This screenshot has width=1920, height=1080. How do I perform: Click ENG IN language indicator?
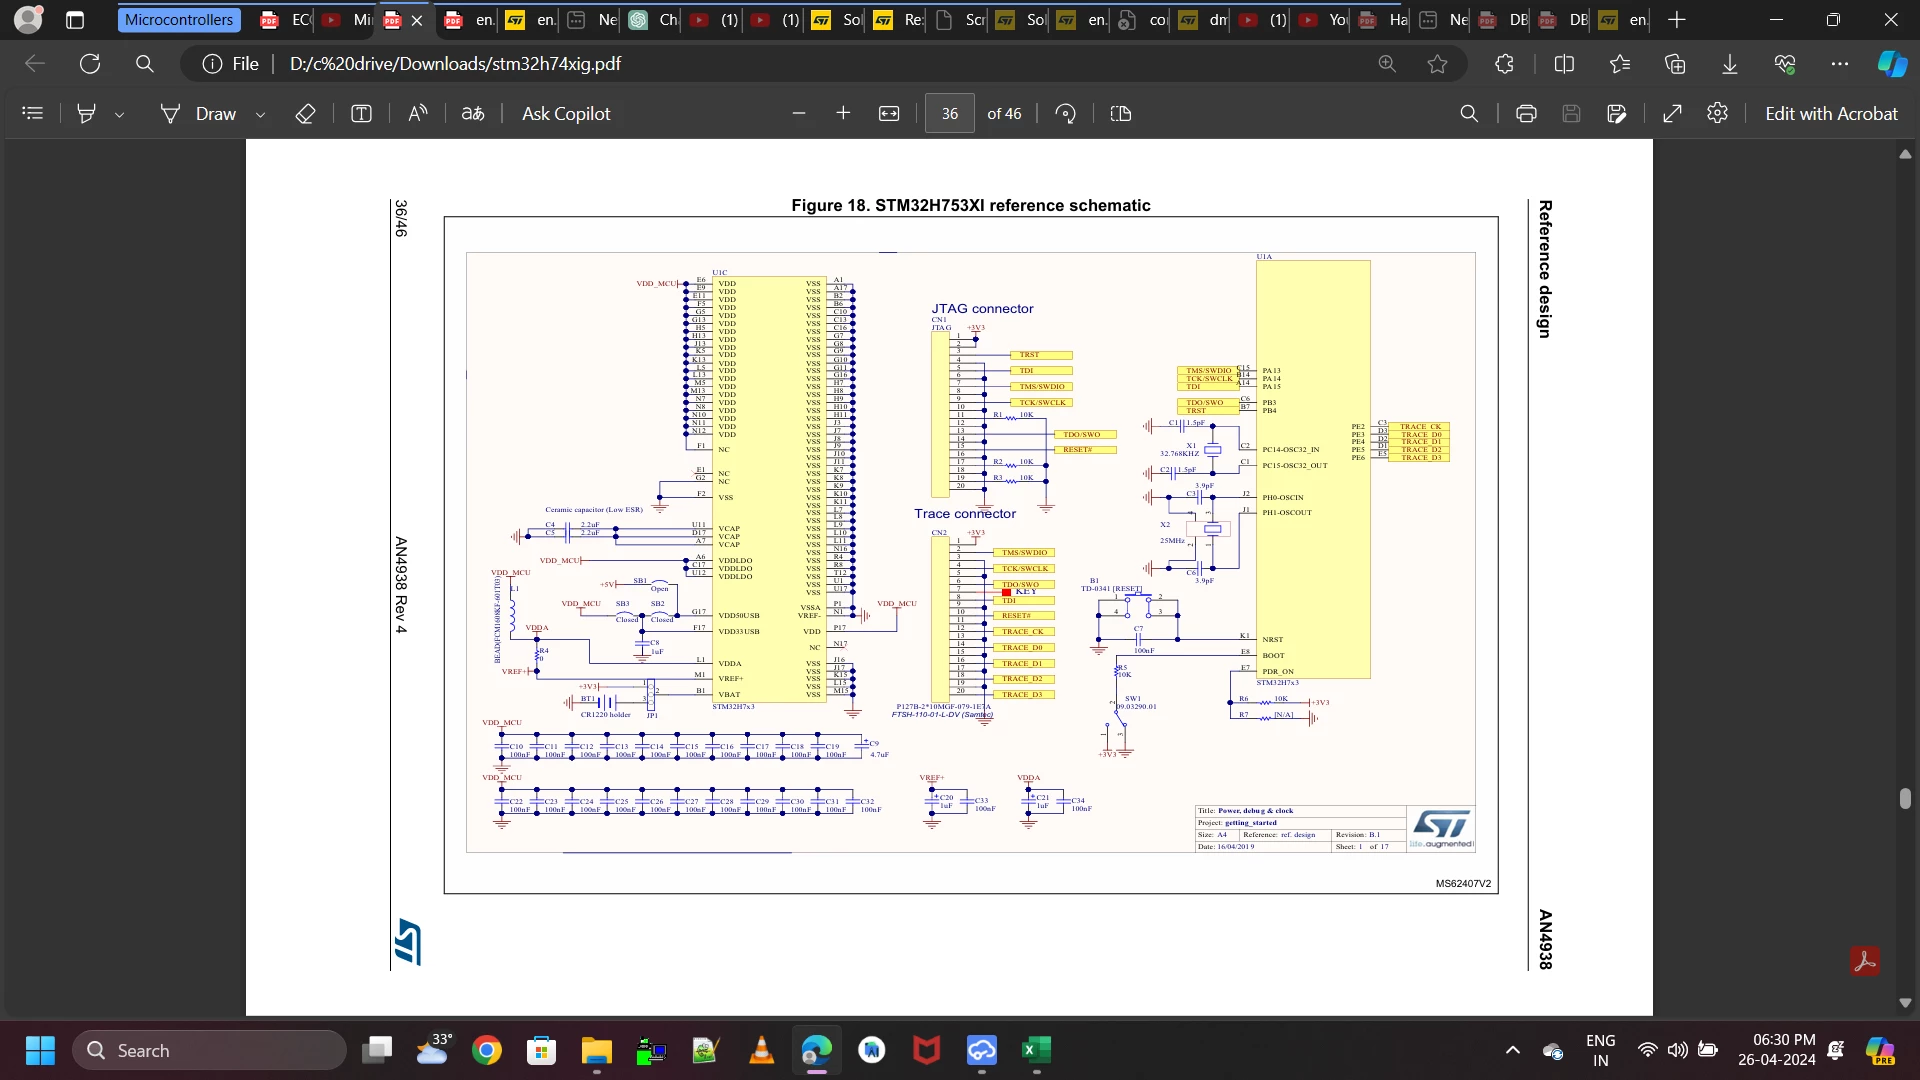point(1600,1050)
